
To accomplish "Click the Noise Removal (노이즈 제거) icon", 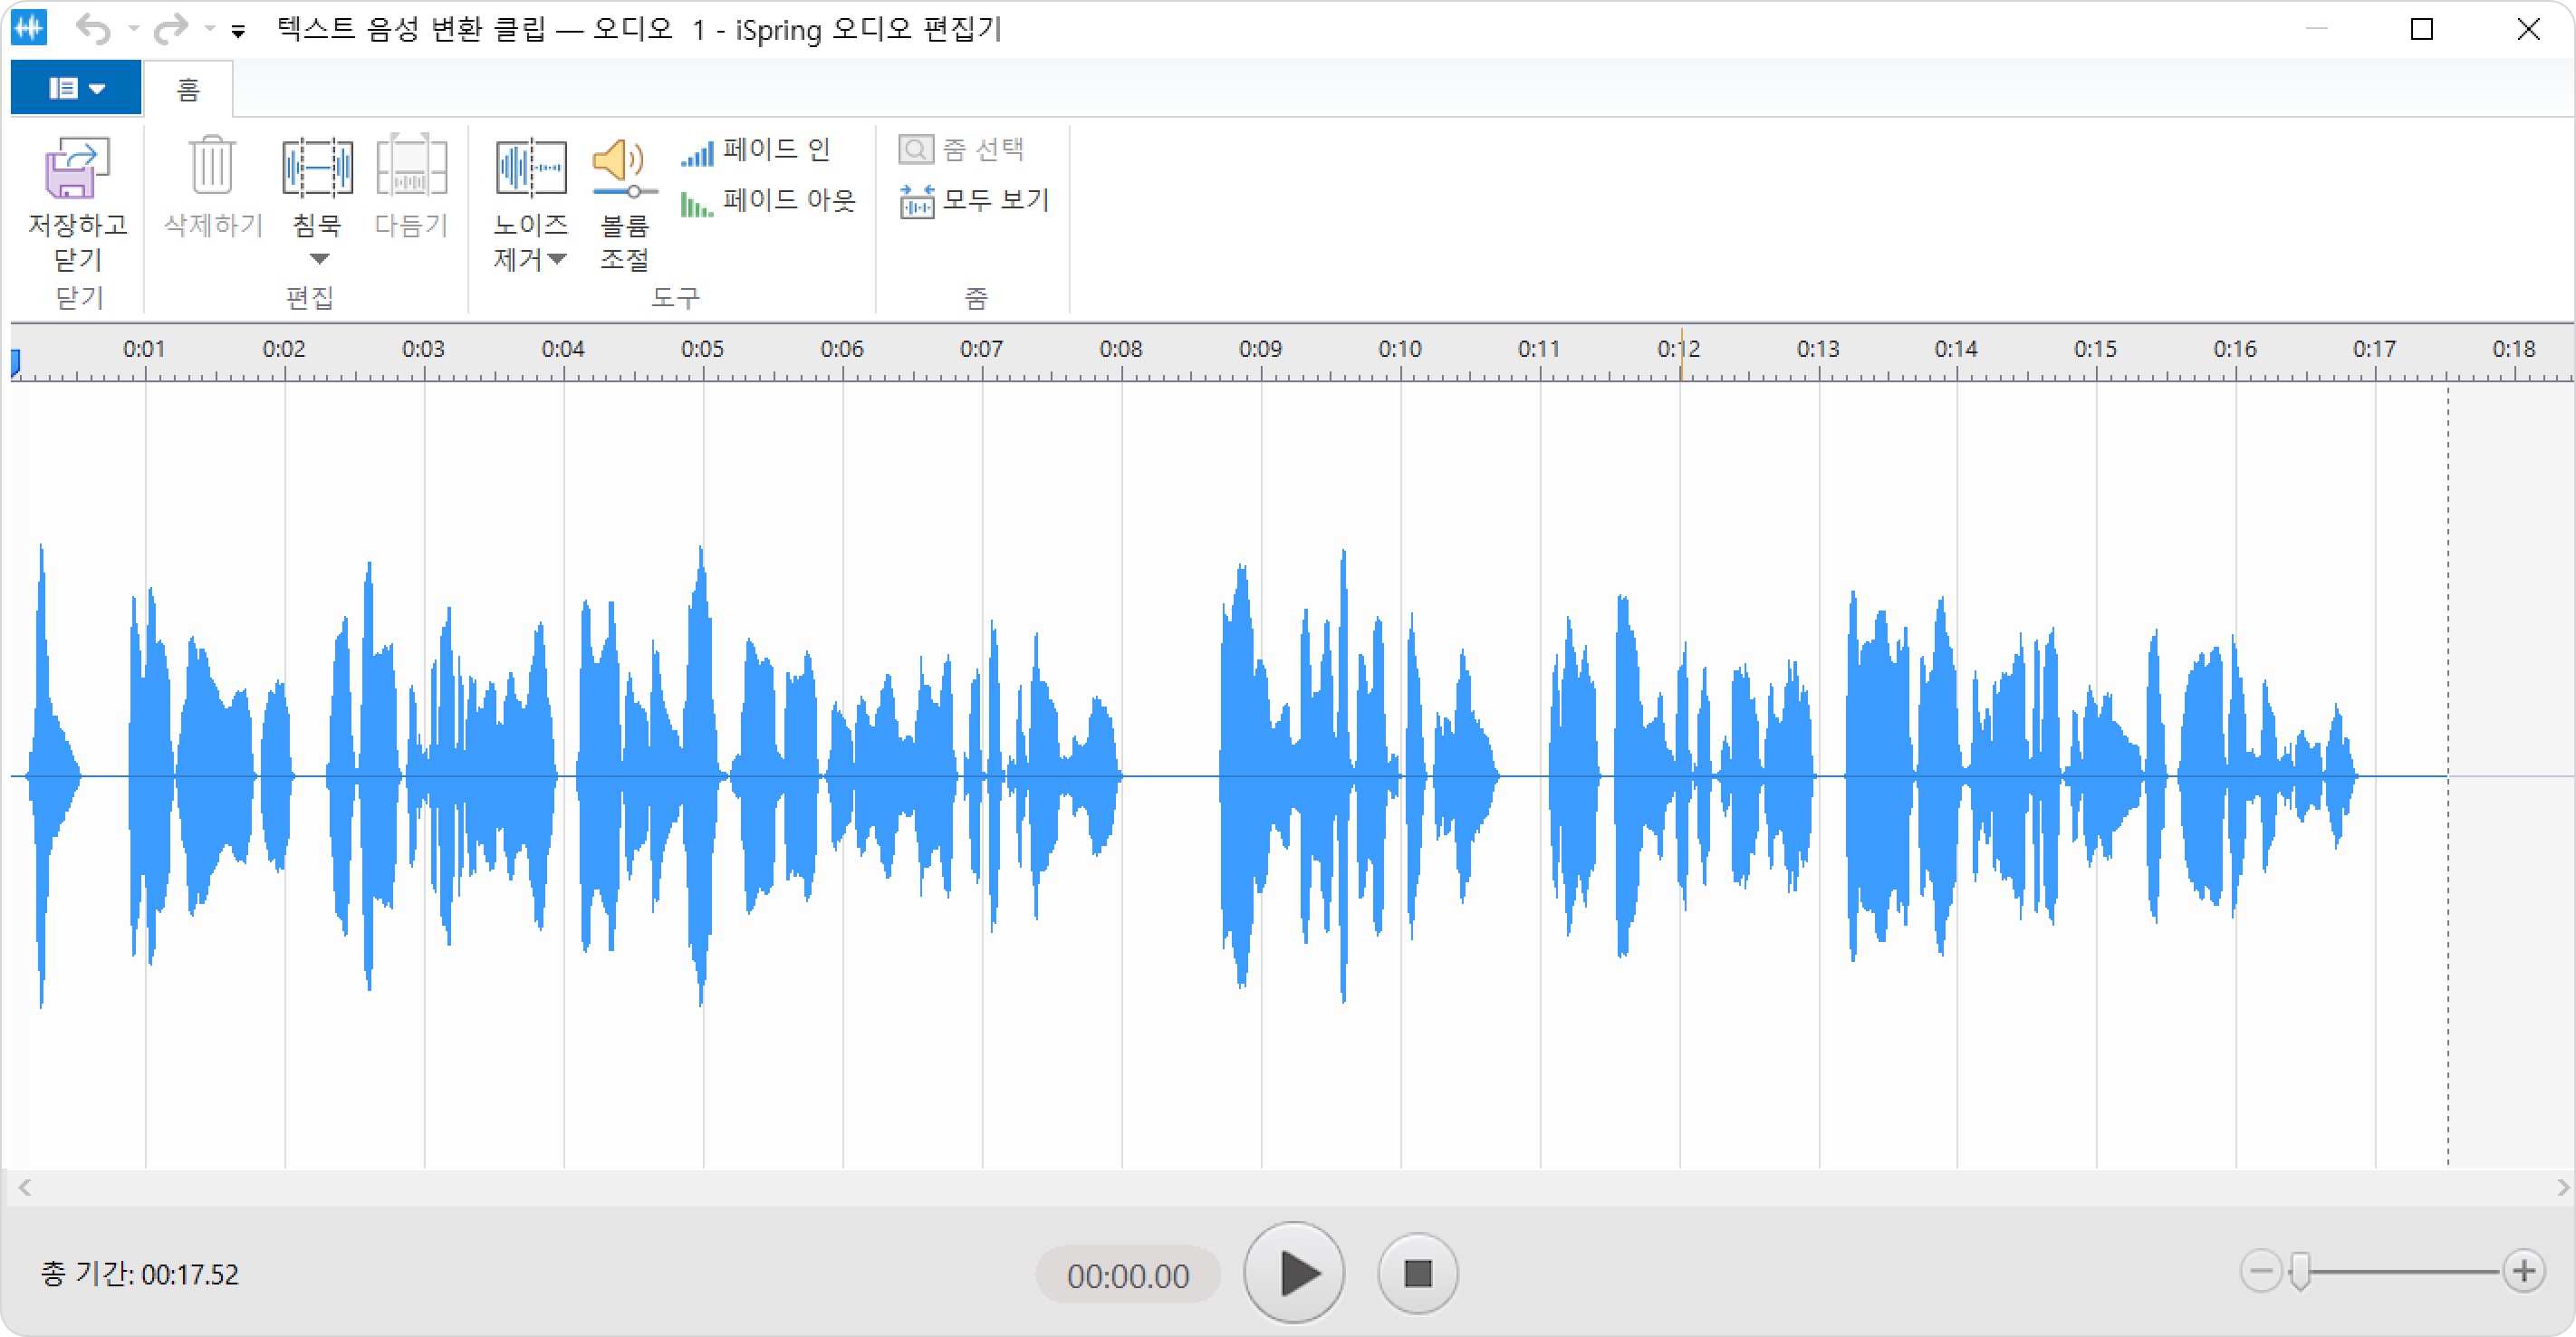I will tap(530, 167).
